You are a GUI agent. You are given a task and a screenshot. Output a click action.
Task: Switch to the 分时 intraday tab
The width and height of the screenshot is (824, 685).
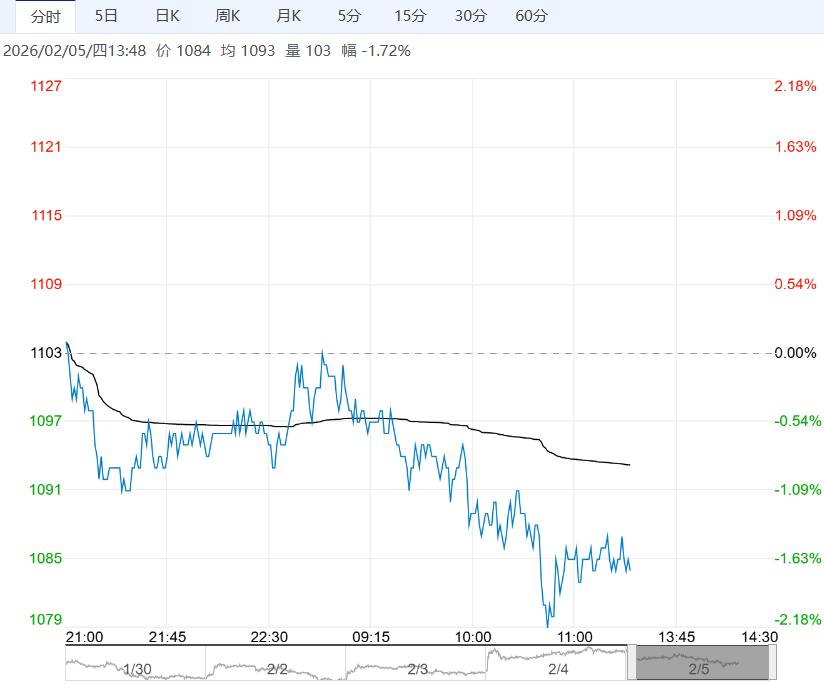pyautogui.click(x=45, y=16)
